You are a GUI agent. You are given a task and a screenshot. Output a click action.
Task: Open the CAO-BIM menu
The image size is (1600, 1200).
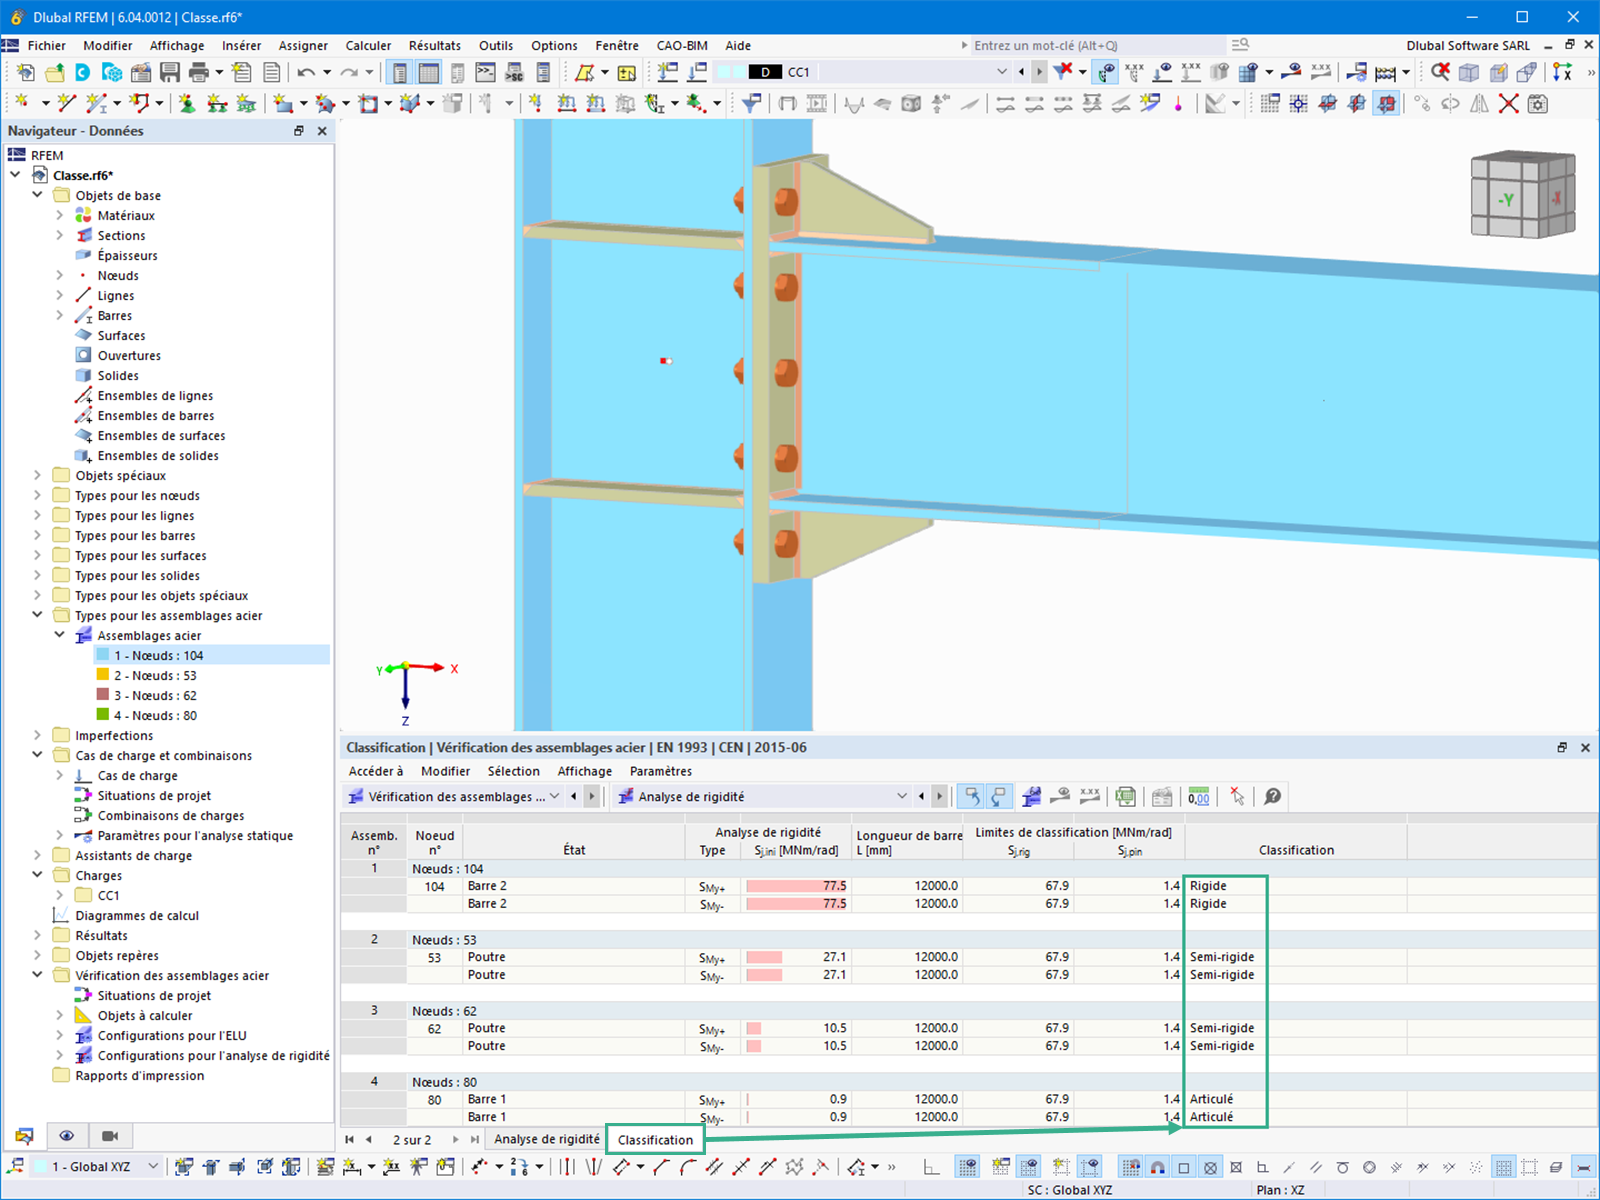[x=682, y=45]
